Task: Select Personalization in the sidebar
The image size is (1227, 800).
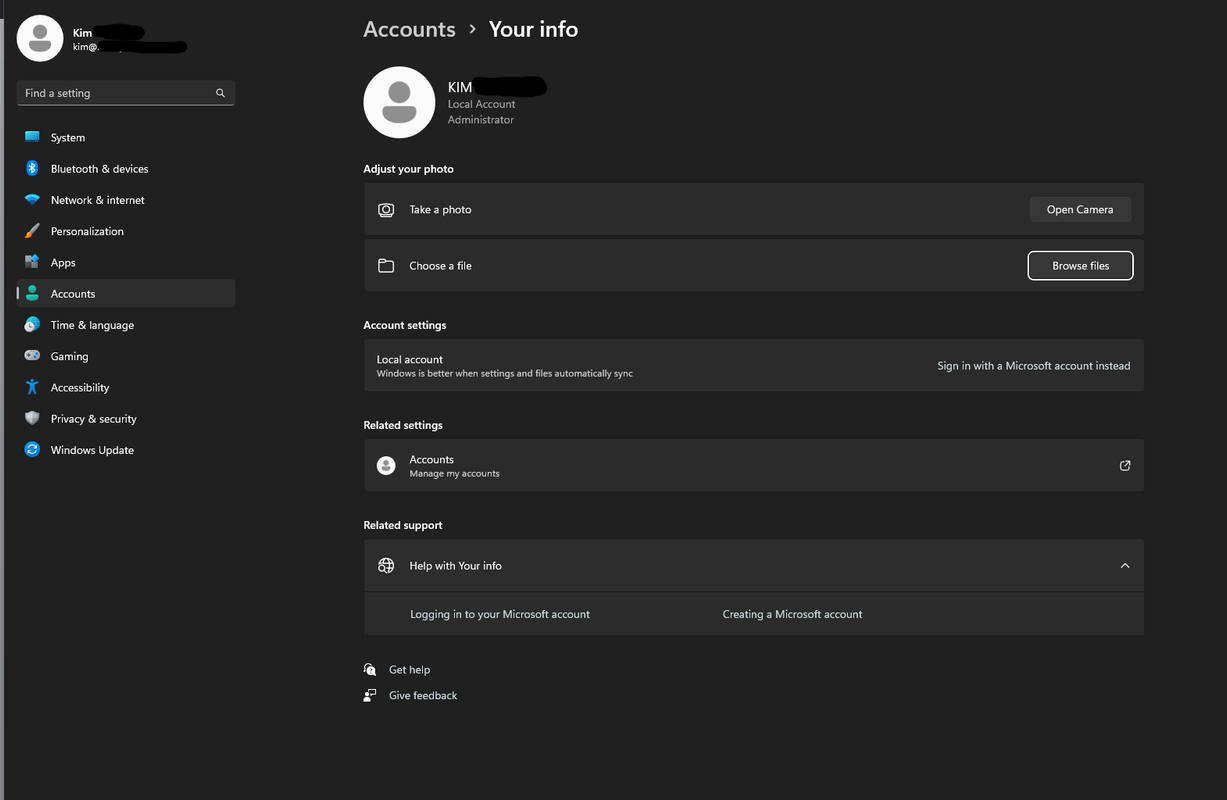Action: tap(126, 231)
